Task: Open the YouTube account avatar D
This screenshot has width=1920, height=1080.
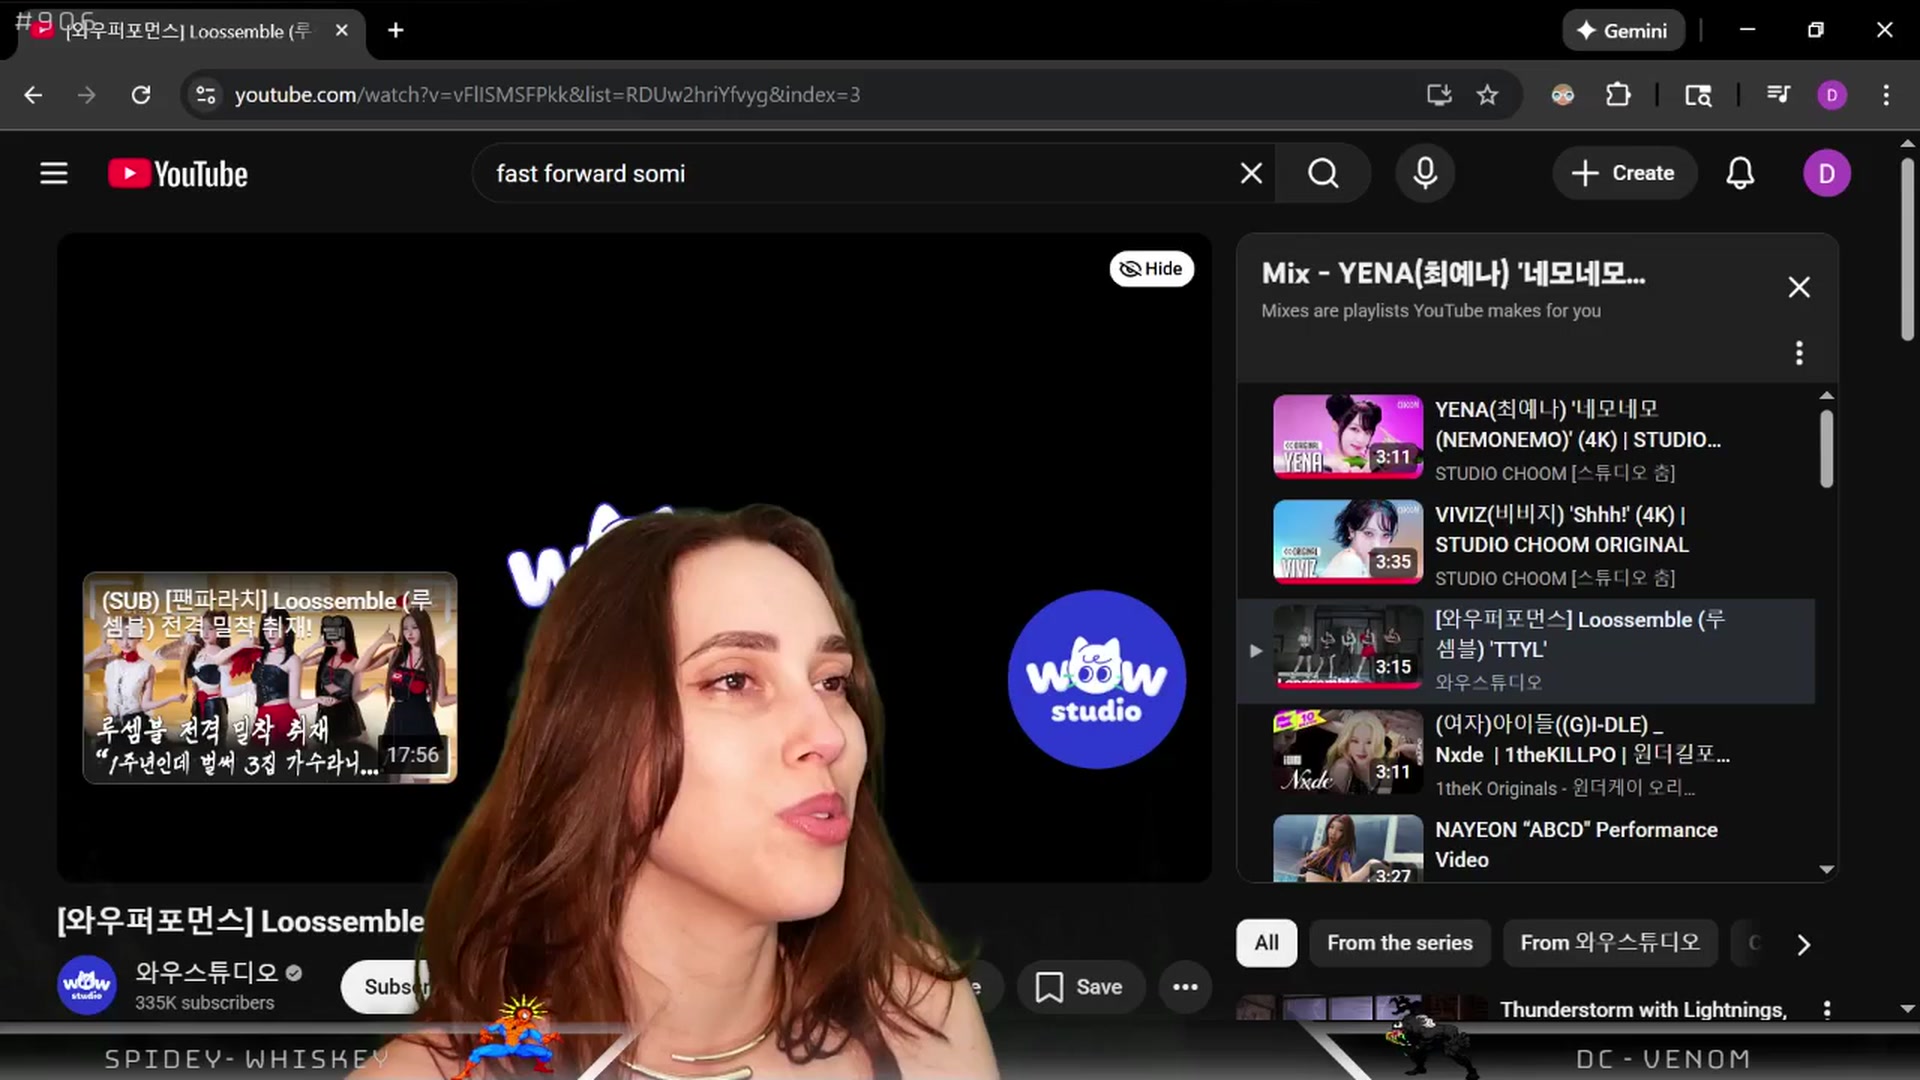Action: 1826,173
